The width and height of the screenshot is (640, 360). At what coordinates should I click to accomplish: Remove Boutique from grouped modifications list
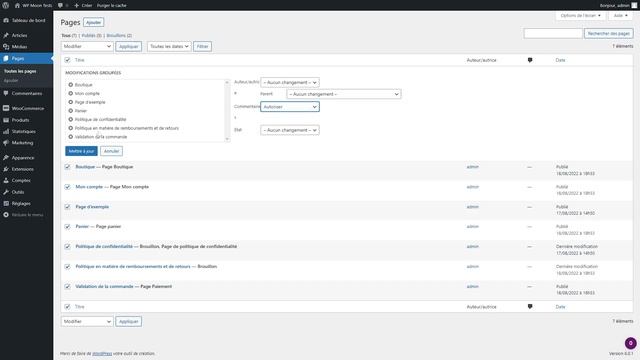click(x=71, y=85)
